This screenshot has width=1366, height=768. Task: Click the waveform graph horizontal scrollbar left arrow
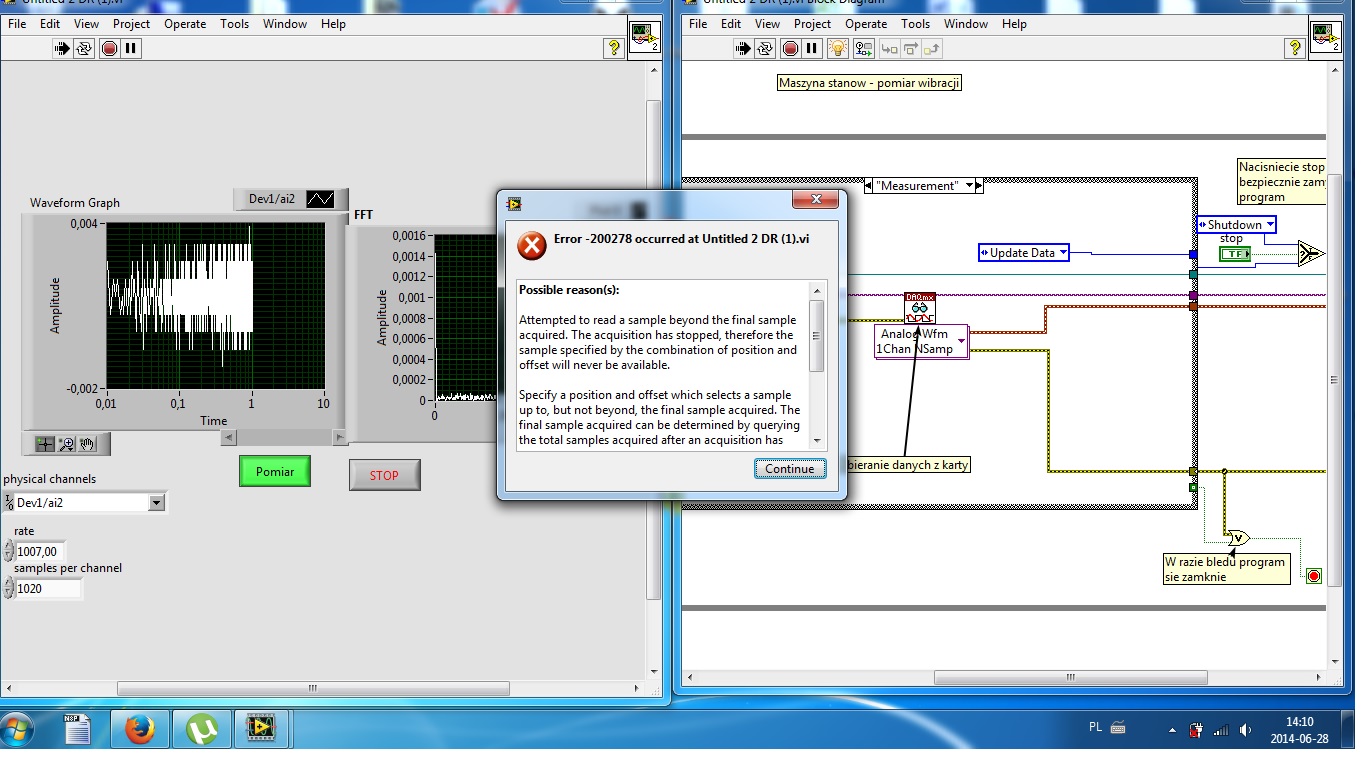click(x=227, y=437)
